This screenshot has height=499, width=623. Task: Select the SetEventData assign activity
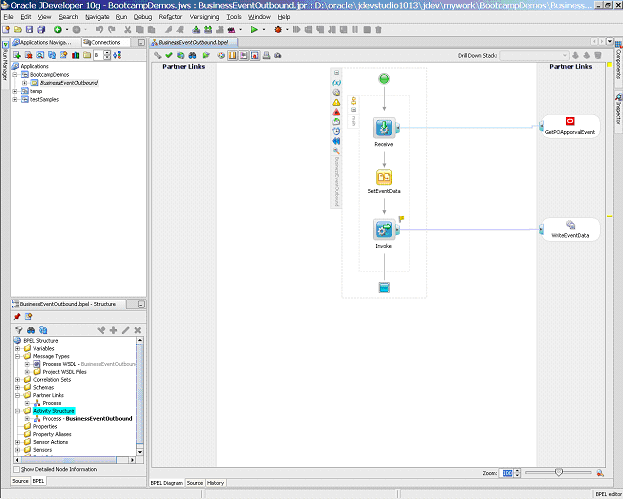click(384, 177)
